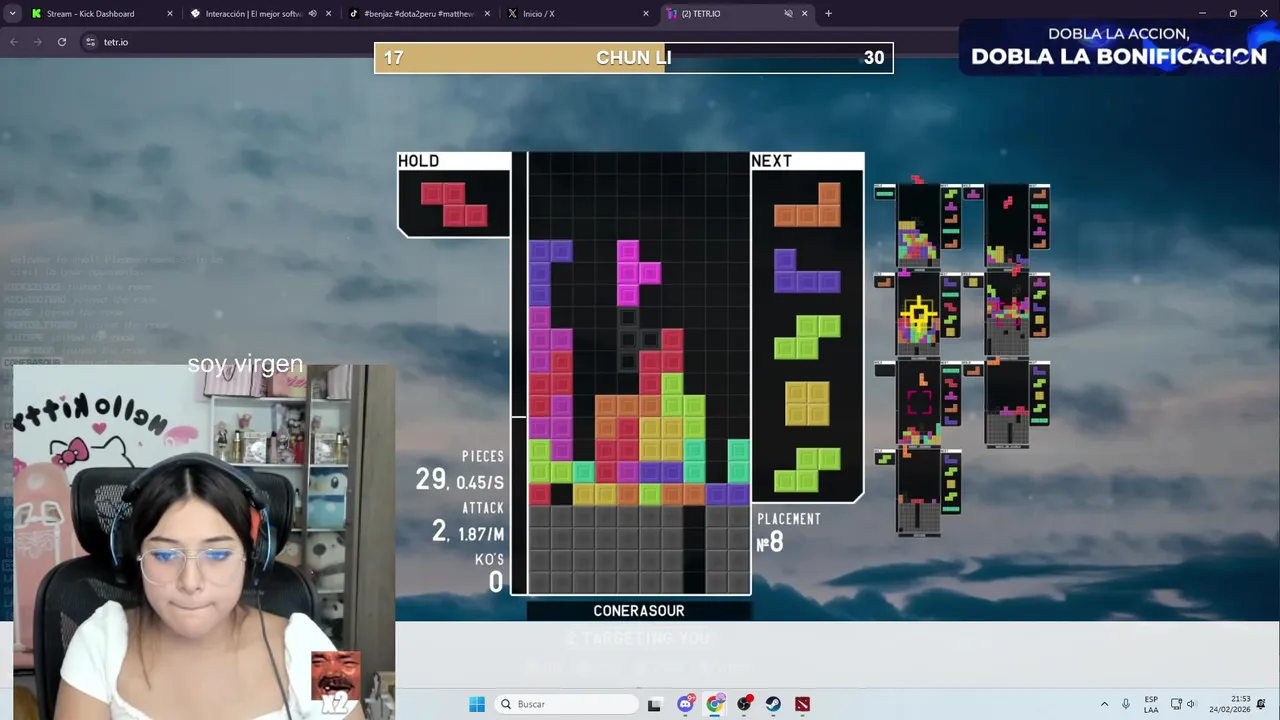Image resolution: width=1280 pixels, height=720 pixels.
Task: Switch to the #benjaz #dota2peru TikTok tab
Action: point(418,14)
